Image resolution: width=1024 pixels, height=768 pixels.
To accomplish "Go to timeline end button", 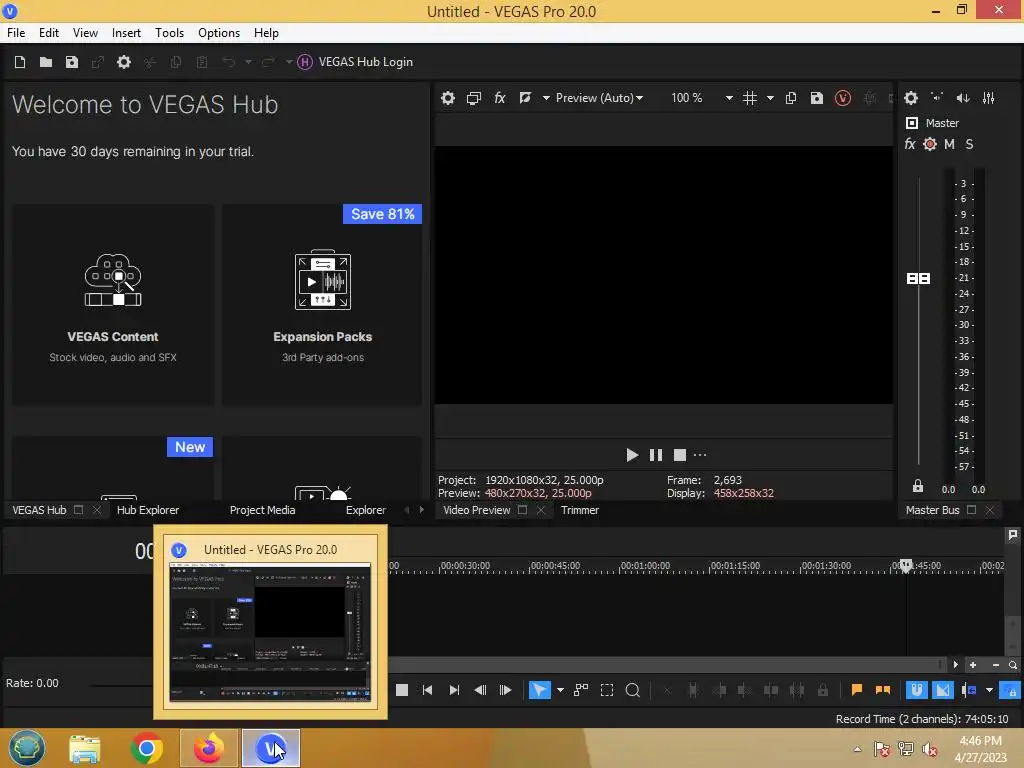I will [x=454, y=690].
